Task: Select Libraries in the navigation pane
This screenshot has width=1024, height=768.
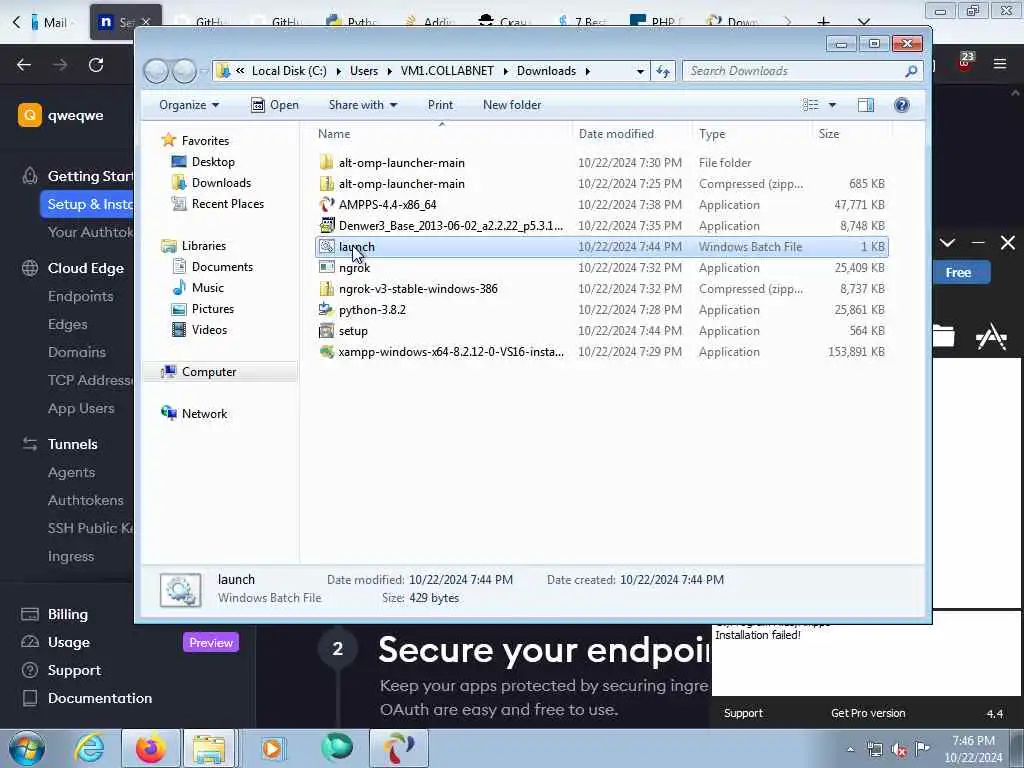Action: click(x=204, y=246)
